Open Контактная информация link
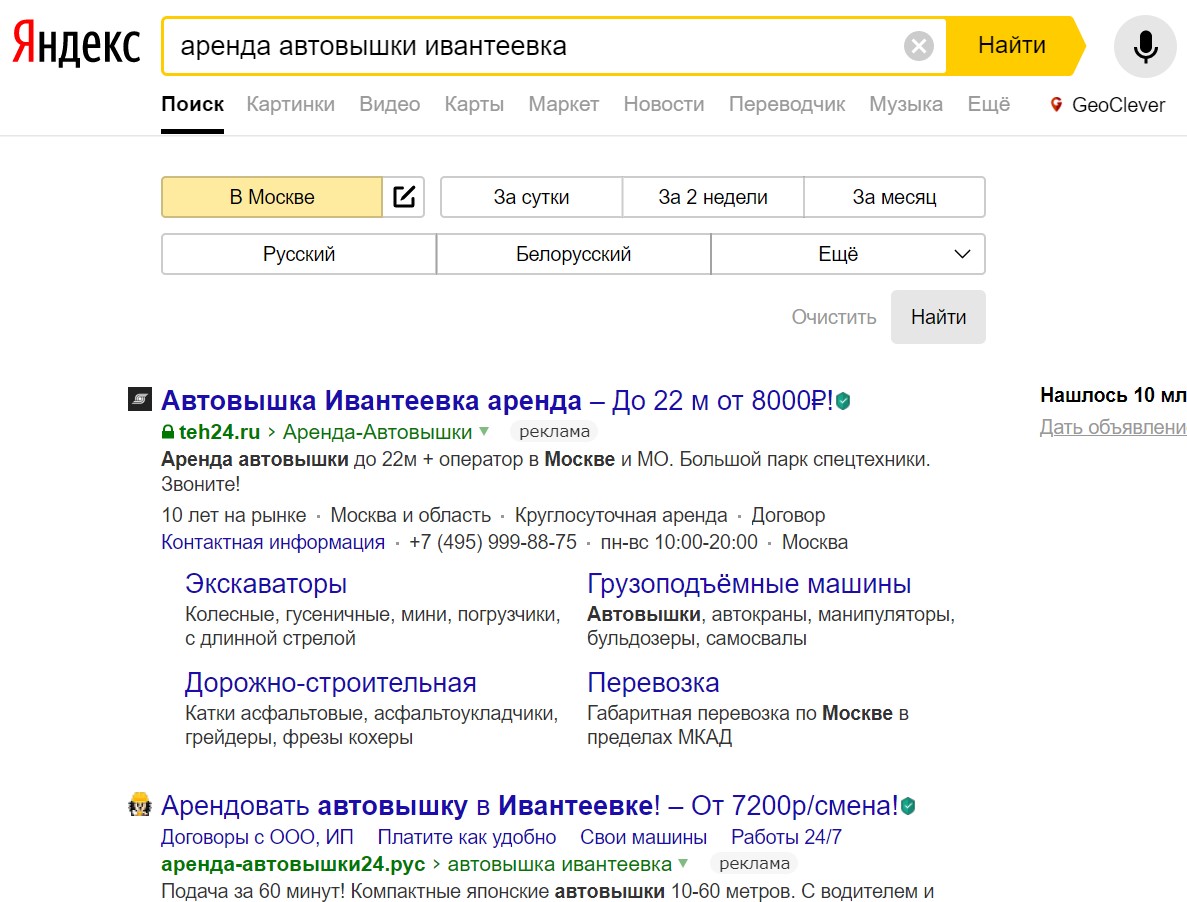 point(273,543)
